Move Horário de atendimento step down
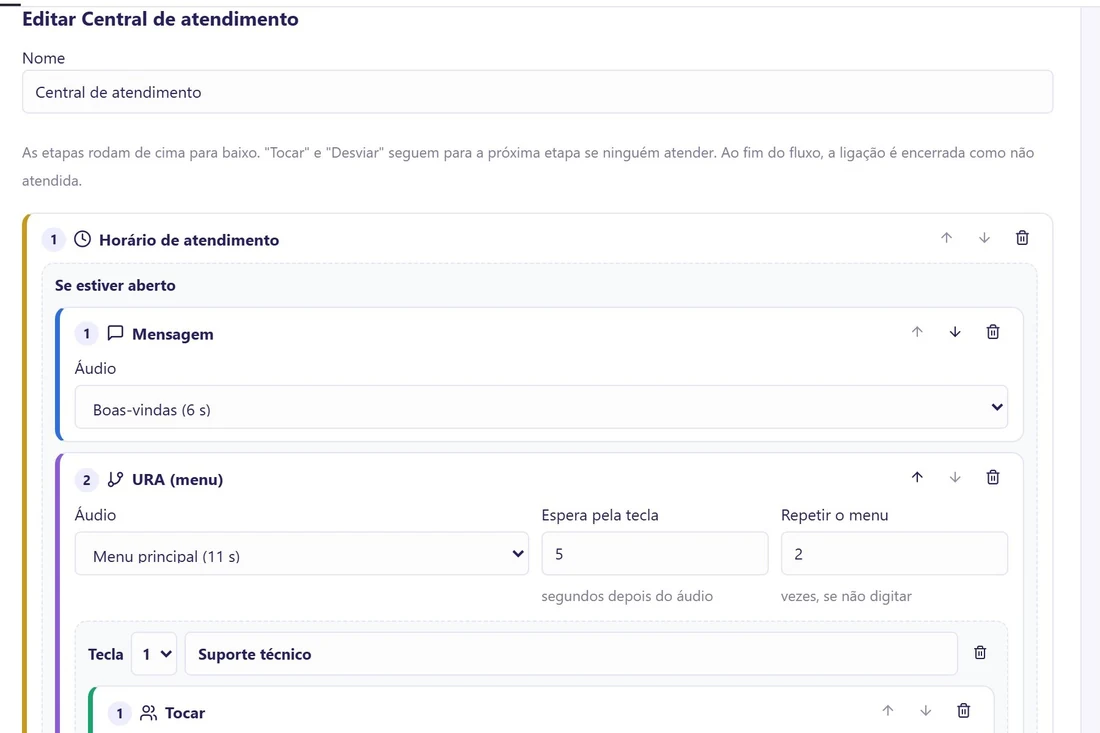Viewport: 1100px width, 733px height. pyautogui.click(x=984, y=238)
